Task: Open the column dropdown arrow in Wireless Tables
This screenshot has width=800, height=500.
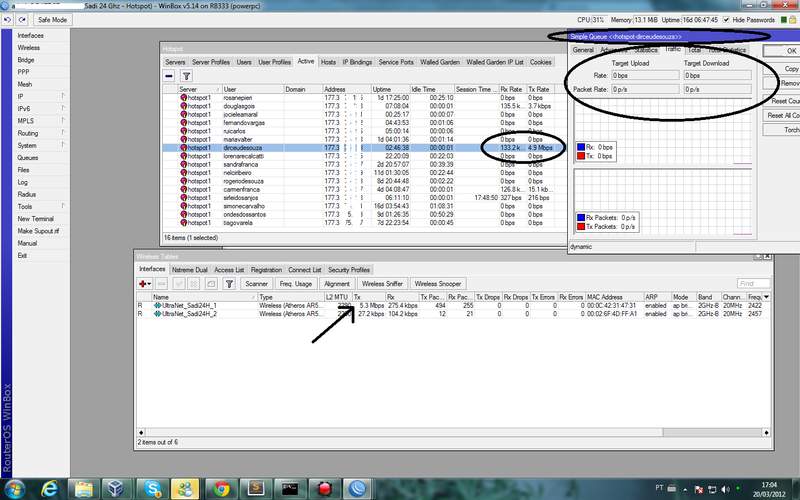Action: [x=766, y=297]
